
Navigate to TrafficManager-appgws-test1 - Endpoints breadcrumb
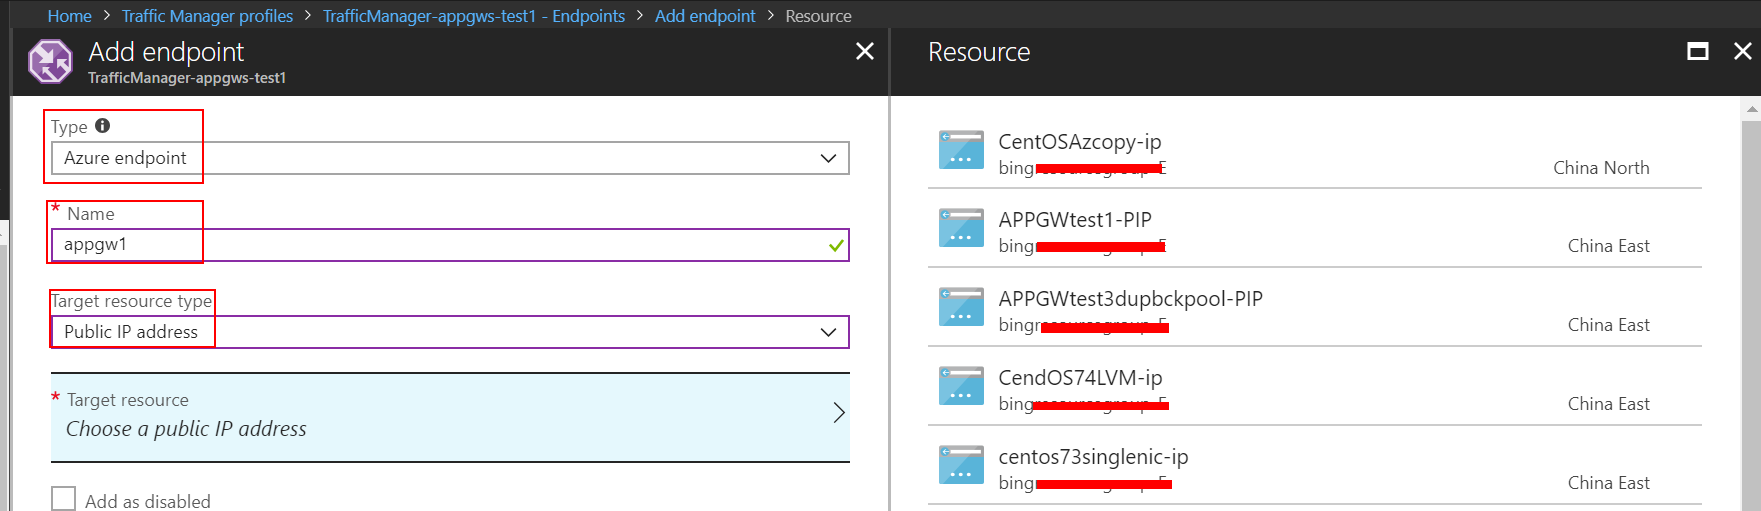point(473,16)
